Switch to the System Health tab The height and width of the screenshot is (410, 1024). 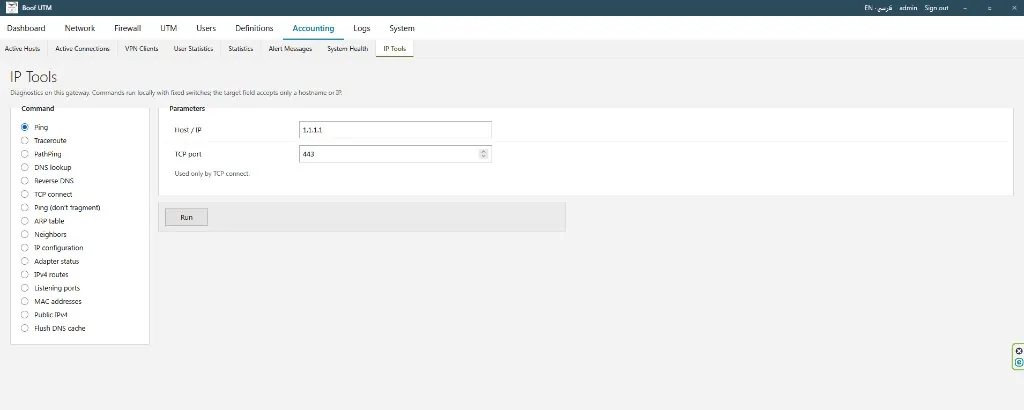[x=347, y=48]
